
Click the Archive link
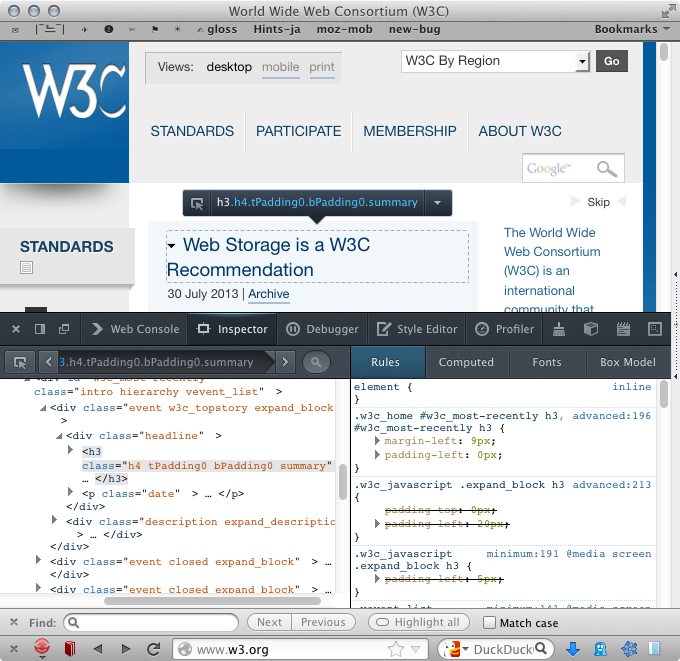[268, 294]
